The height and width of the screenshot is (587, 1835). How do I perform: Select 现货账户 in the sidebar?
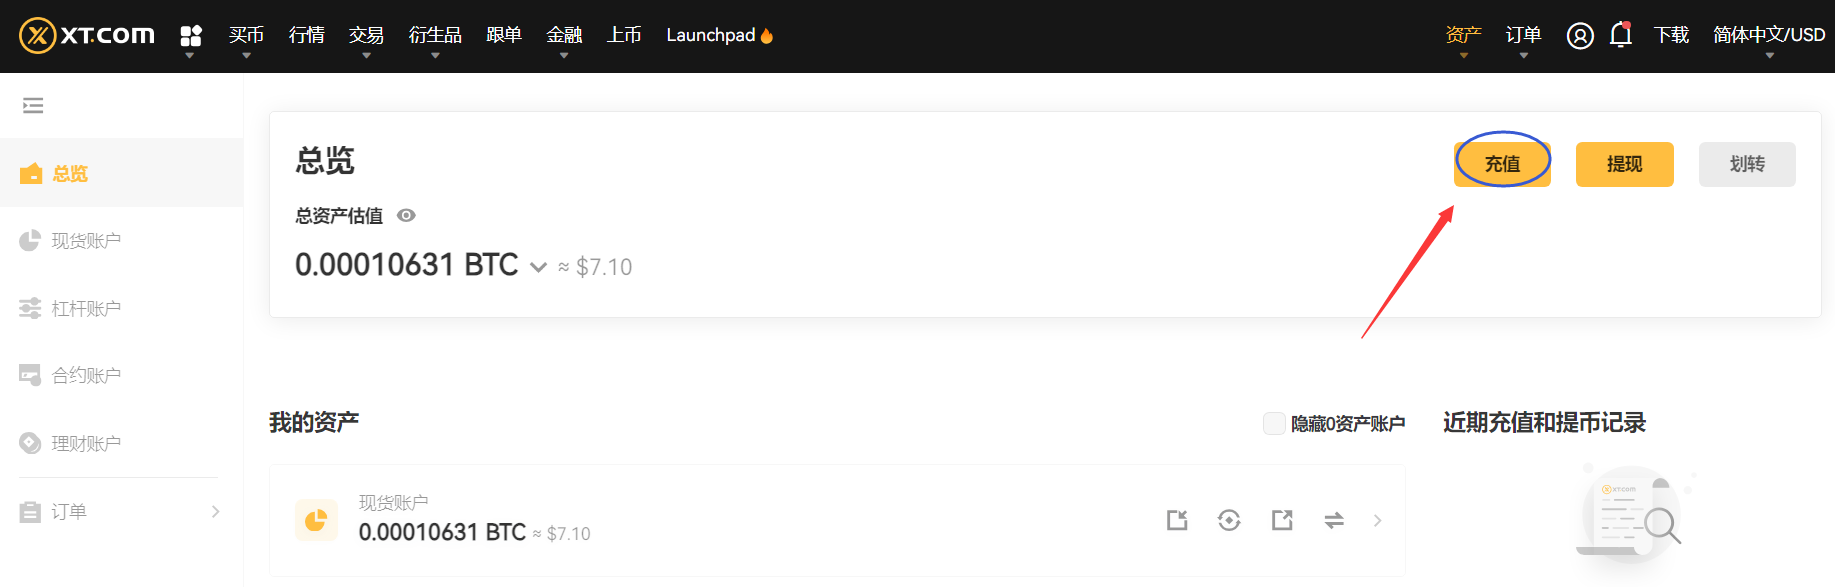(86, 241)
